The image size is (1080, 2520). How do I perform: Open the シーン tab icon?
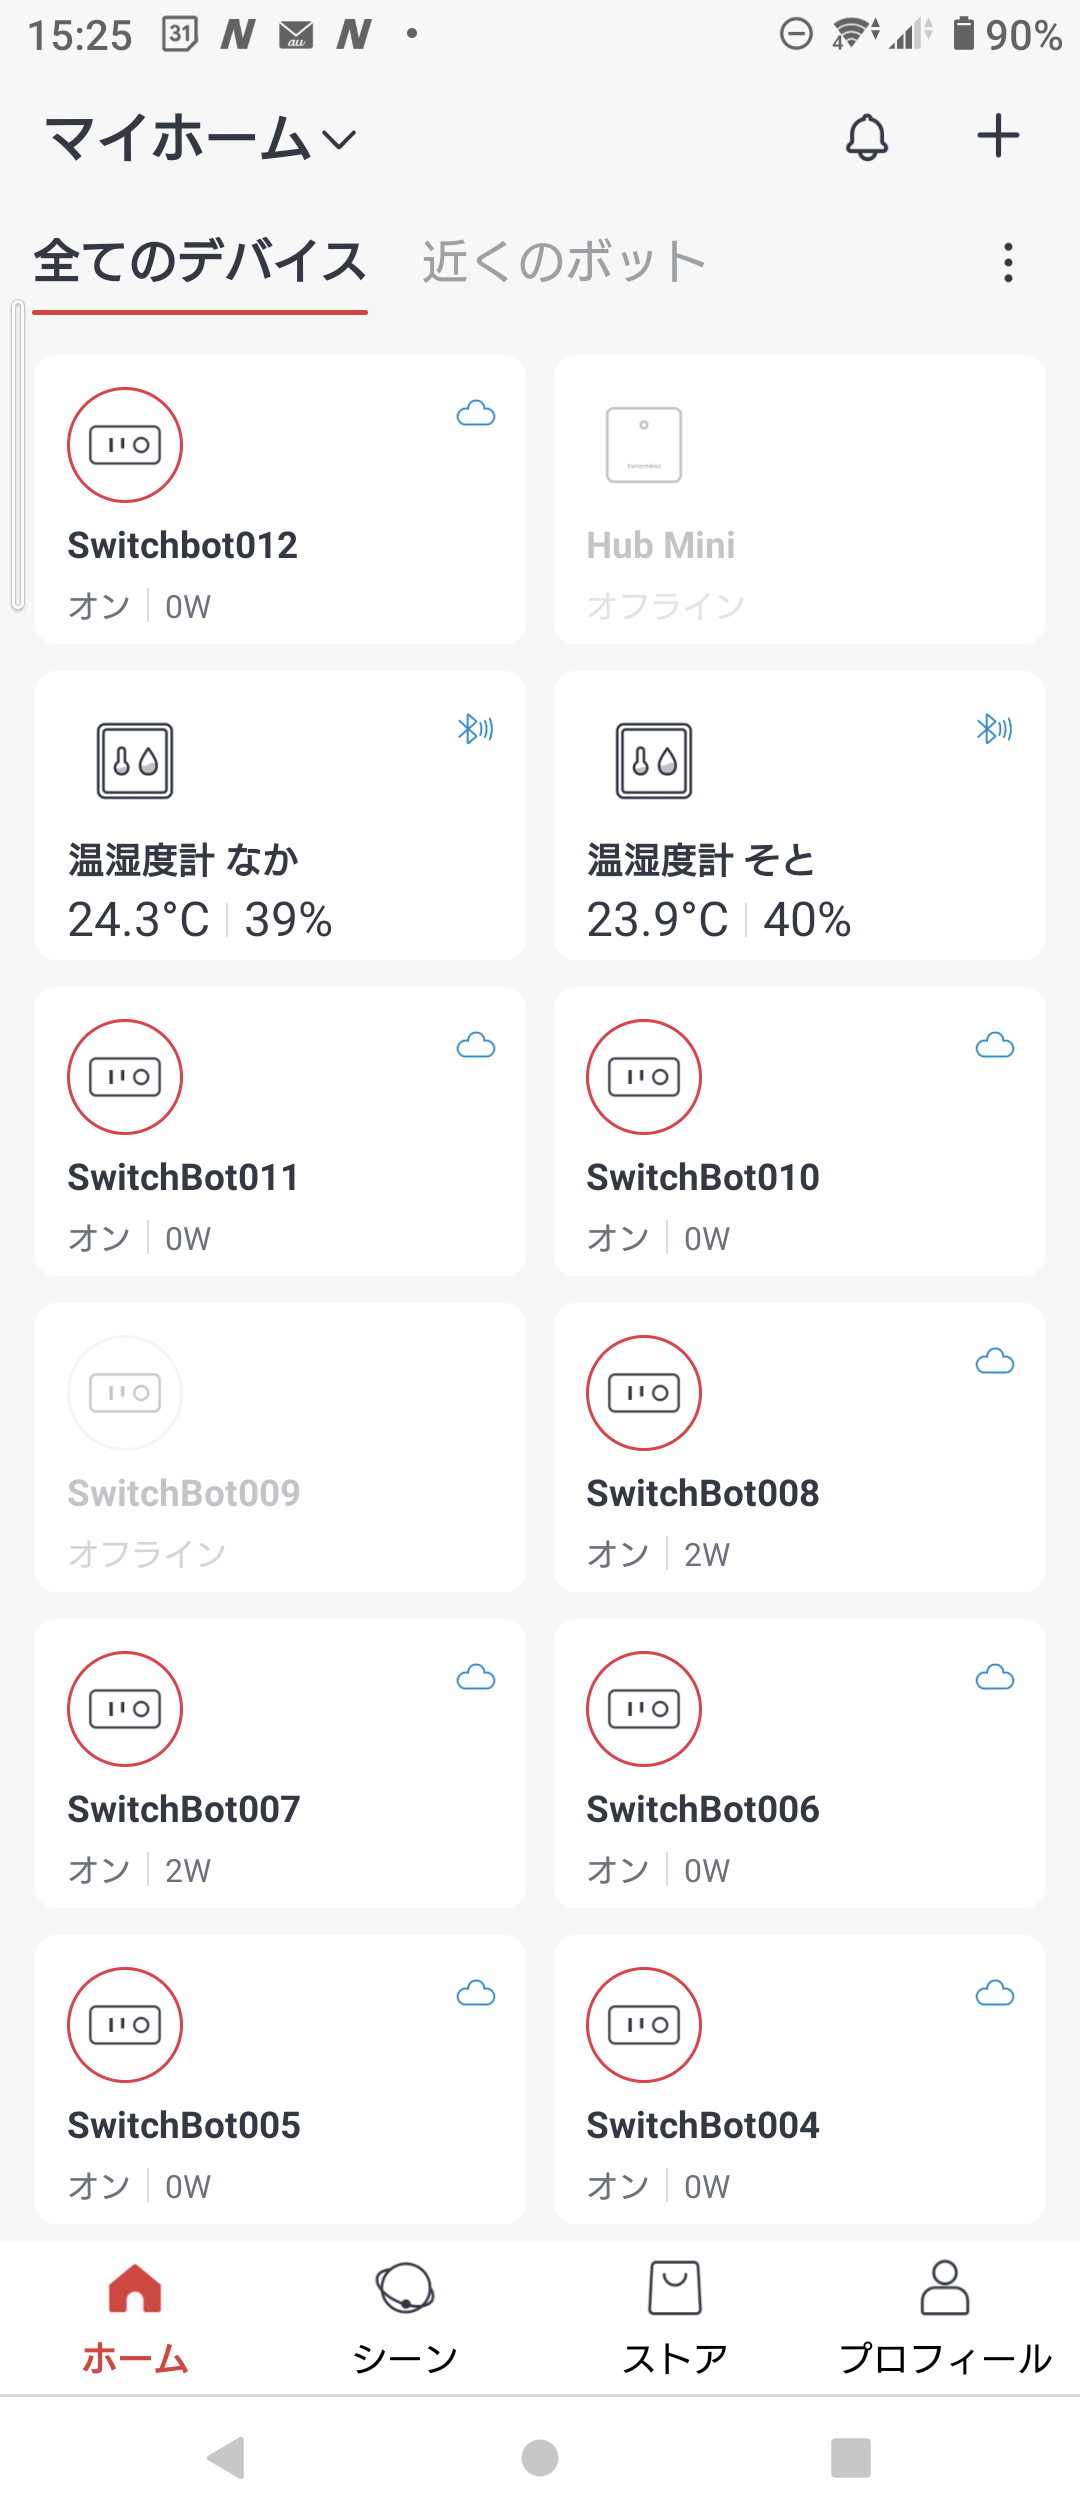[x=405, y=2288]
